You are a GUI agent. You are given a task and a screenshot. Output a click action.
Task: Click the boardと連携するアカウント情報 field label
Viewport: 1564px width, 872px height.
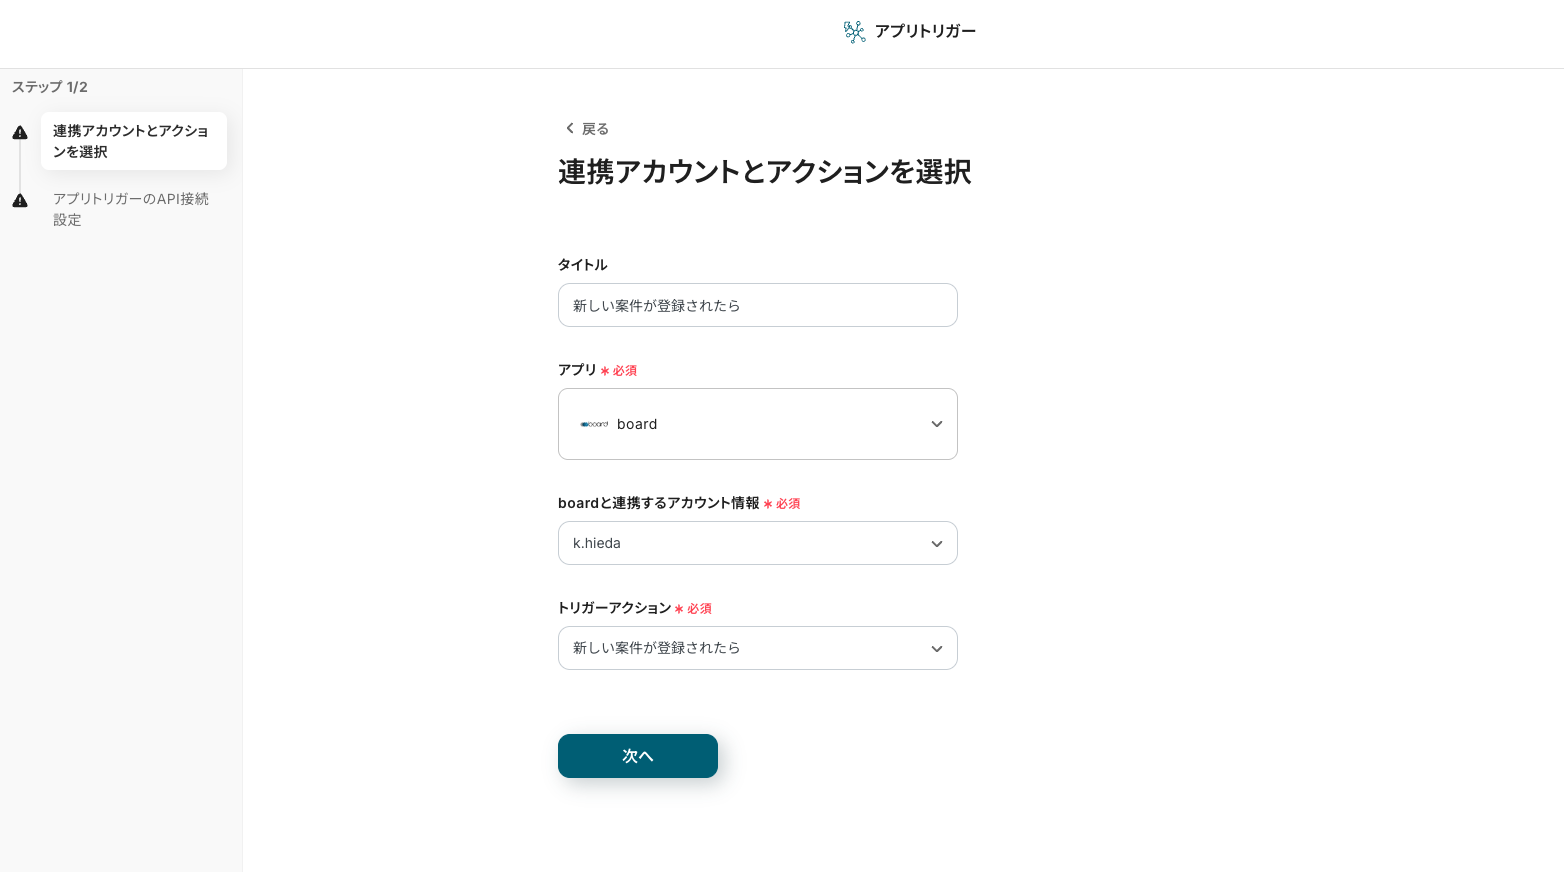658,503
